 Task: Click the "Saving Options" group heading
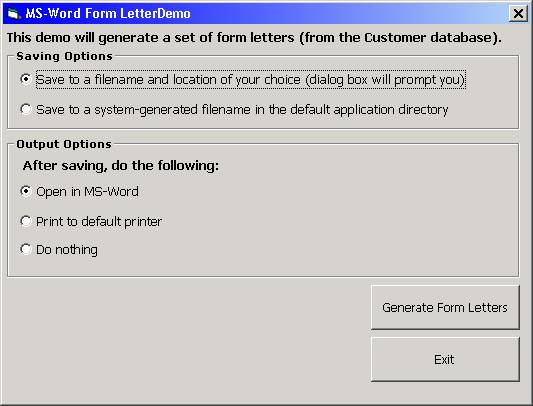[64, 56]
